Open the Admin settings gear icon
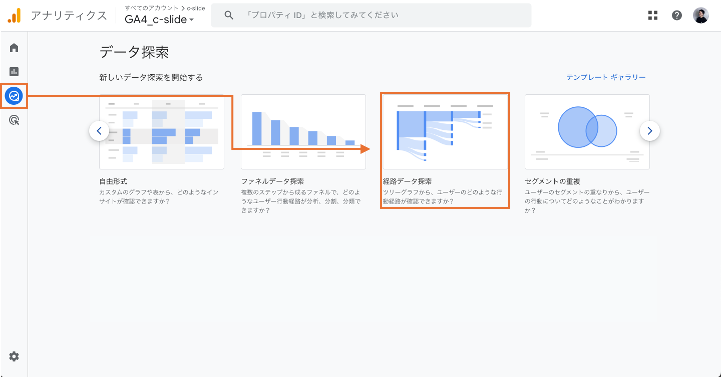721x377 pixels. [14, 356]
